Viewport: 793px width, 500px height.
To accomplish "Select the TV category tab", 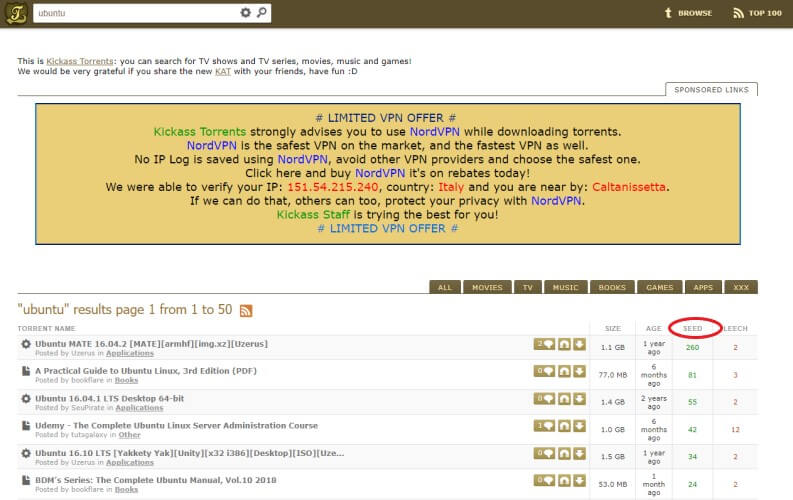I will [x=528, y=287].
